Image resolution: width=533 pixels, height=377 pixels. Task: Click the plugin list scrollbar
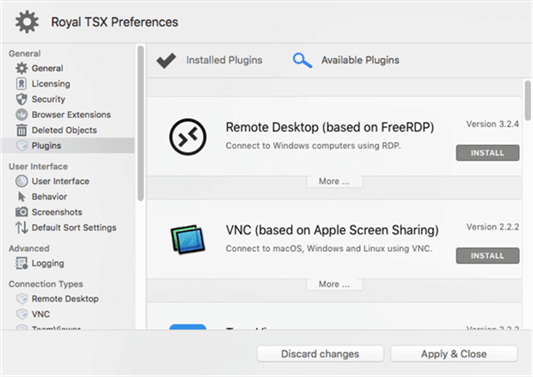(x=527, y=100)
